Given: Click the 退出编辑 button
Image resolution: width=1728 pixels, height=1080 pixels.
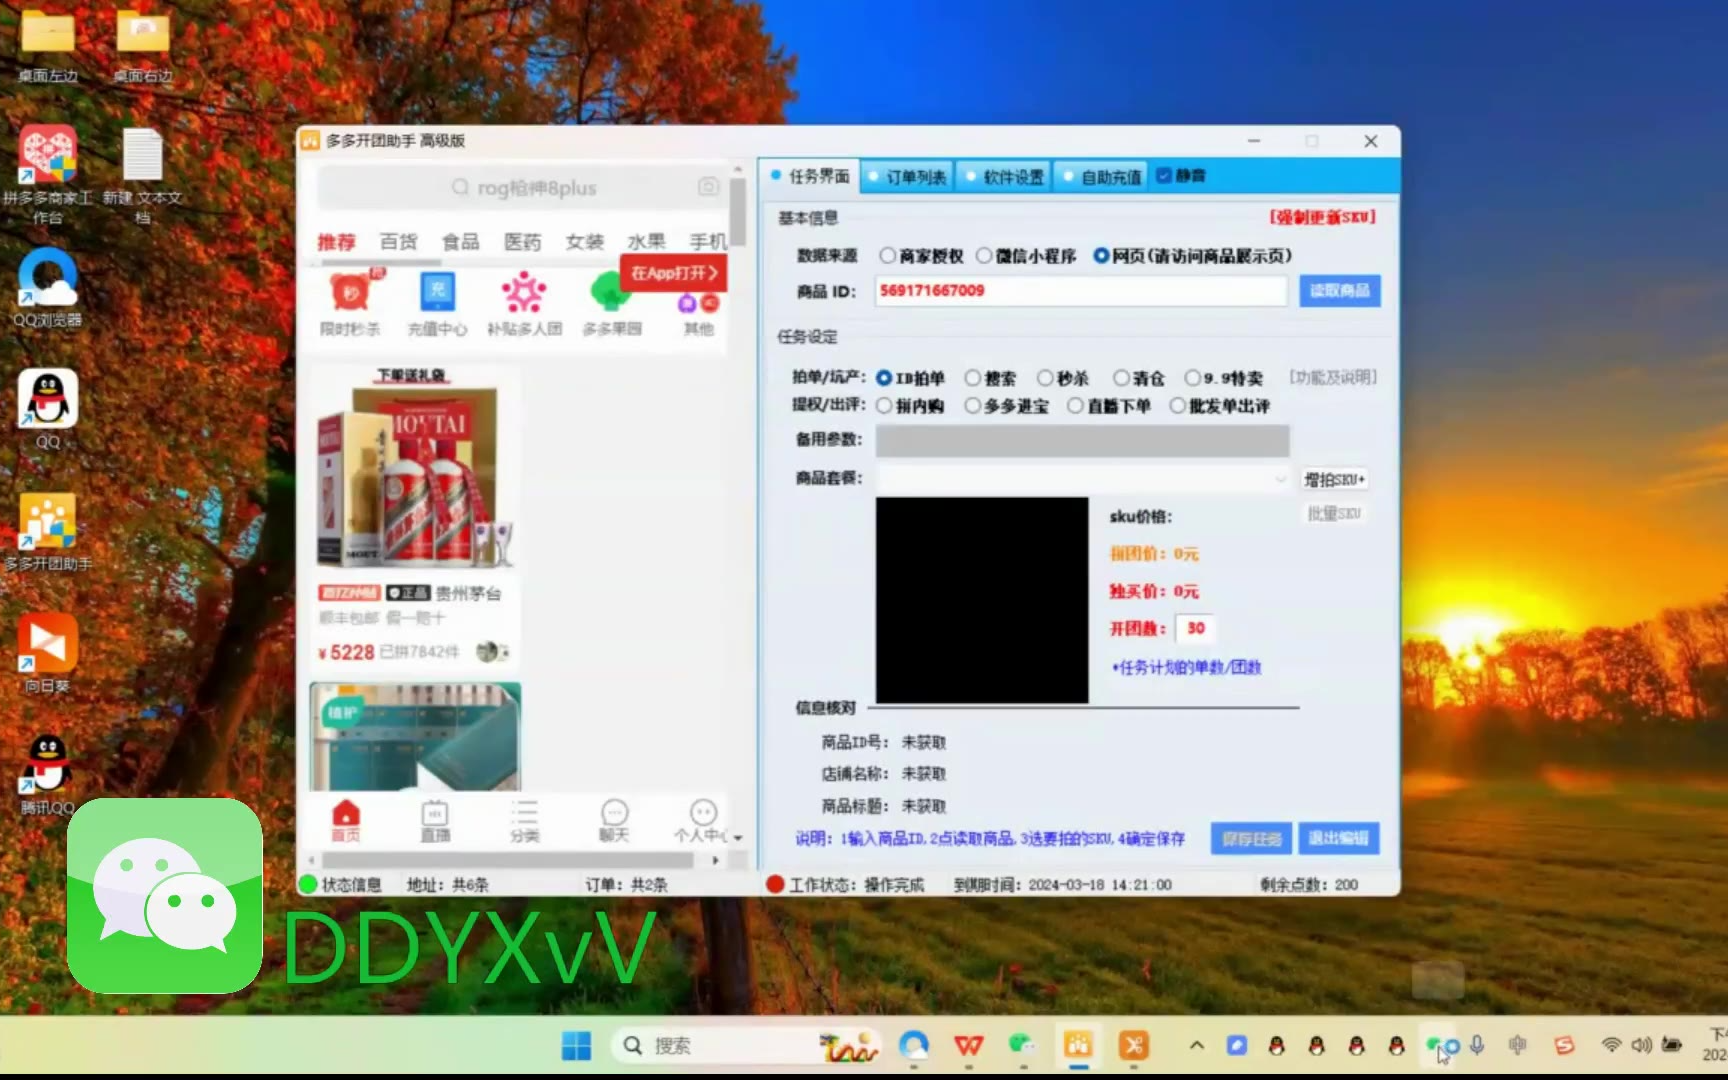Looking at the screenshot, I should (x=1339, y=838).
